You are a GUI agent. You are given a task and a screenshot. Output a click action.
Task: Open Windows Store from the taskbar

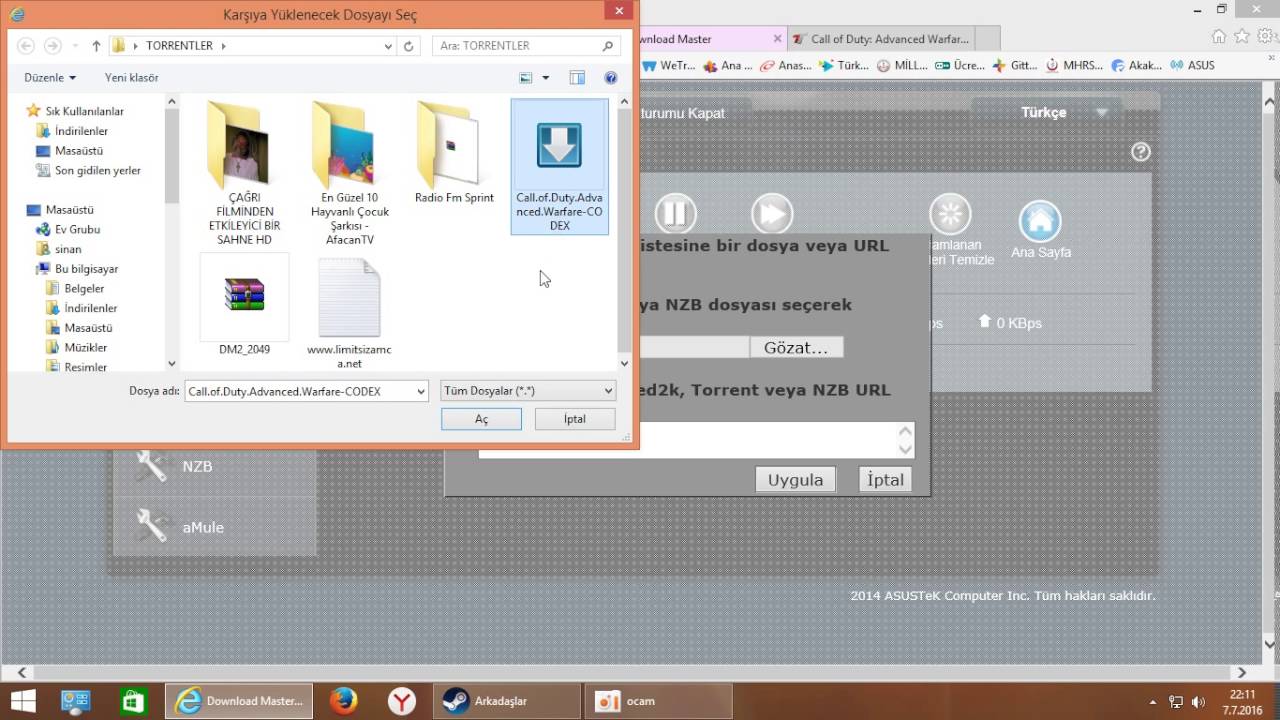pyautogui.click(x=133, y=701)
